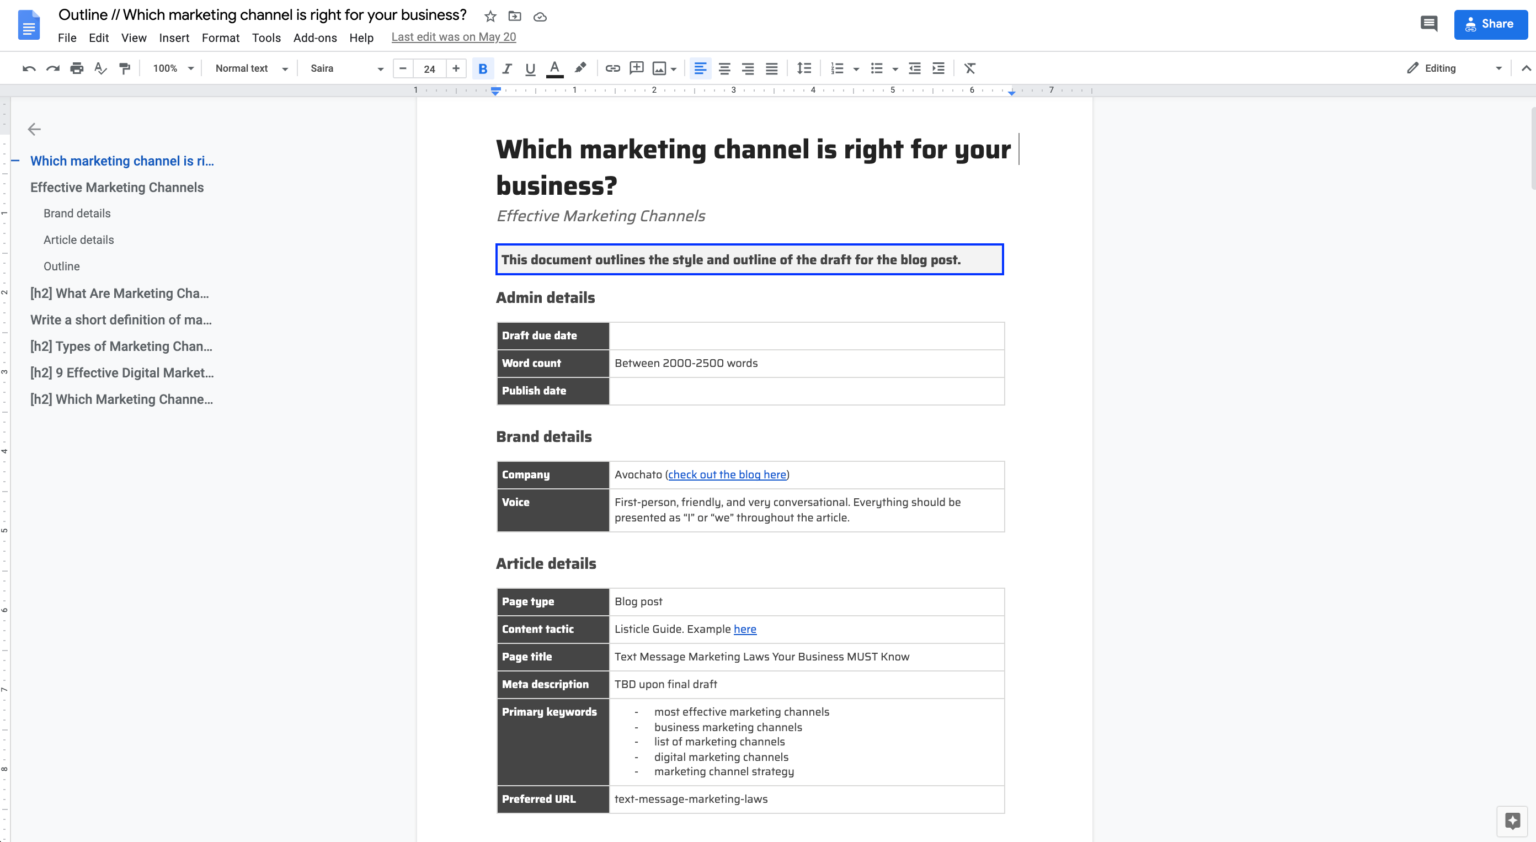
Task: Go to '[h2] Types of Marketing Chan…' outline item
Action: pos(121,346)
